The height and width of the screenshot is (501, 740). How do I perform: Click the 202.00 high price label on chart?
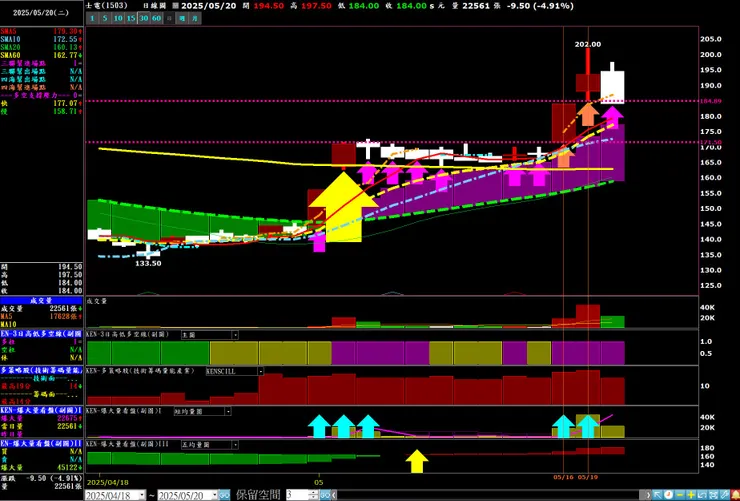coord(588,44)
